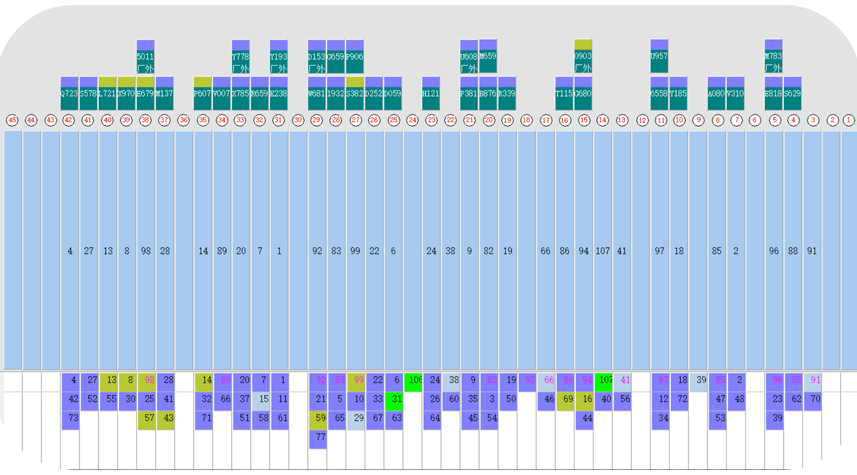Image resolution: width=857 pixels, height=475 pixels.
Task: Click vehicle block W681
Action: (316, 93)
